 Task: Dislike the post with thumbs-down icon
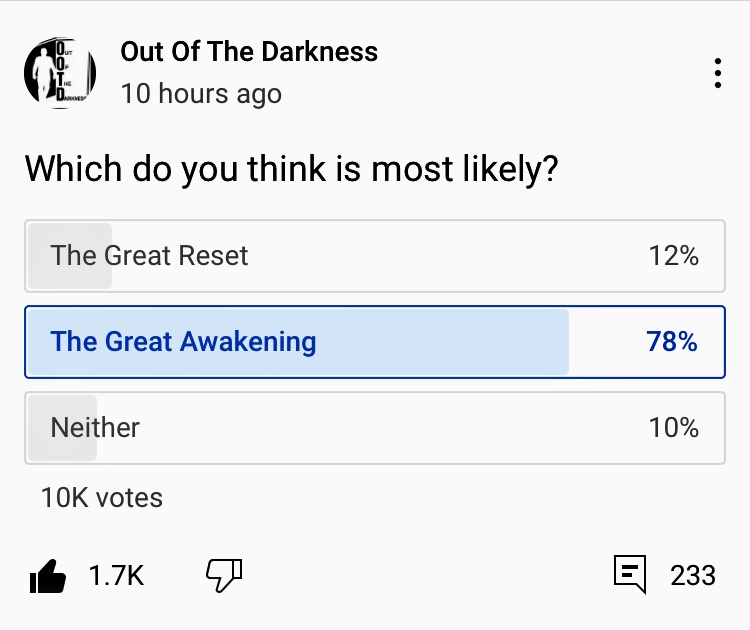pyautogui.click(x=224, y=575)
